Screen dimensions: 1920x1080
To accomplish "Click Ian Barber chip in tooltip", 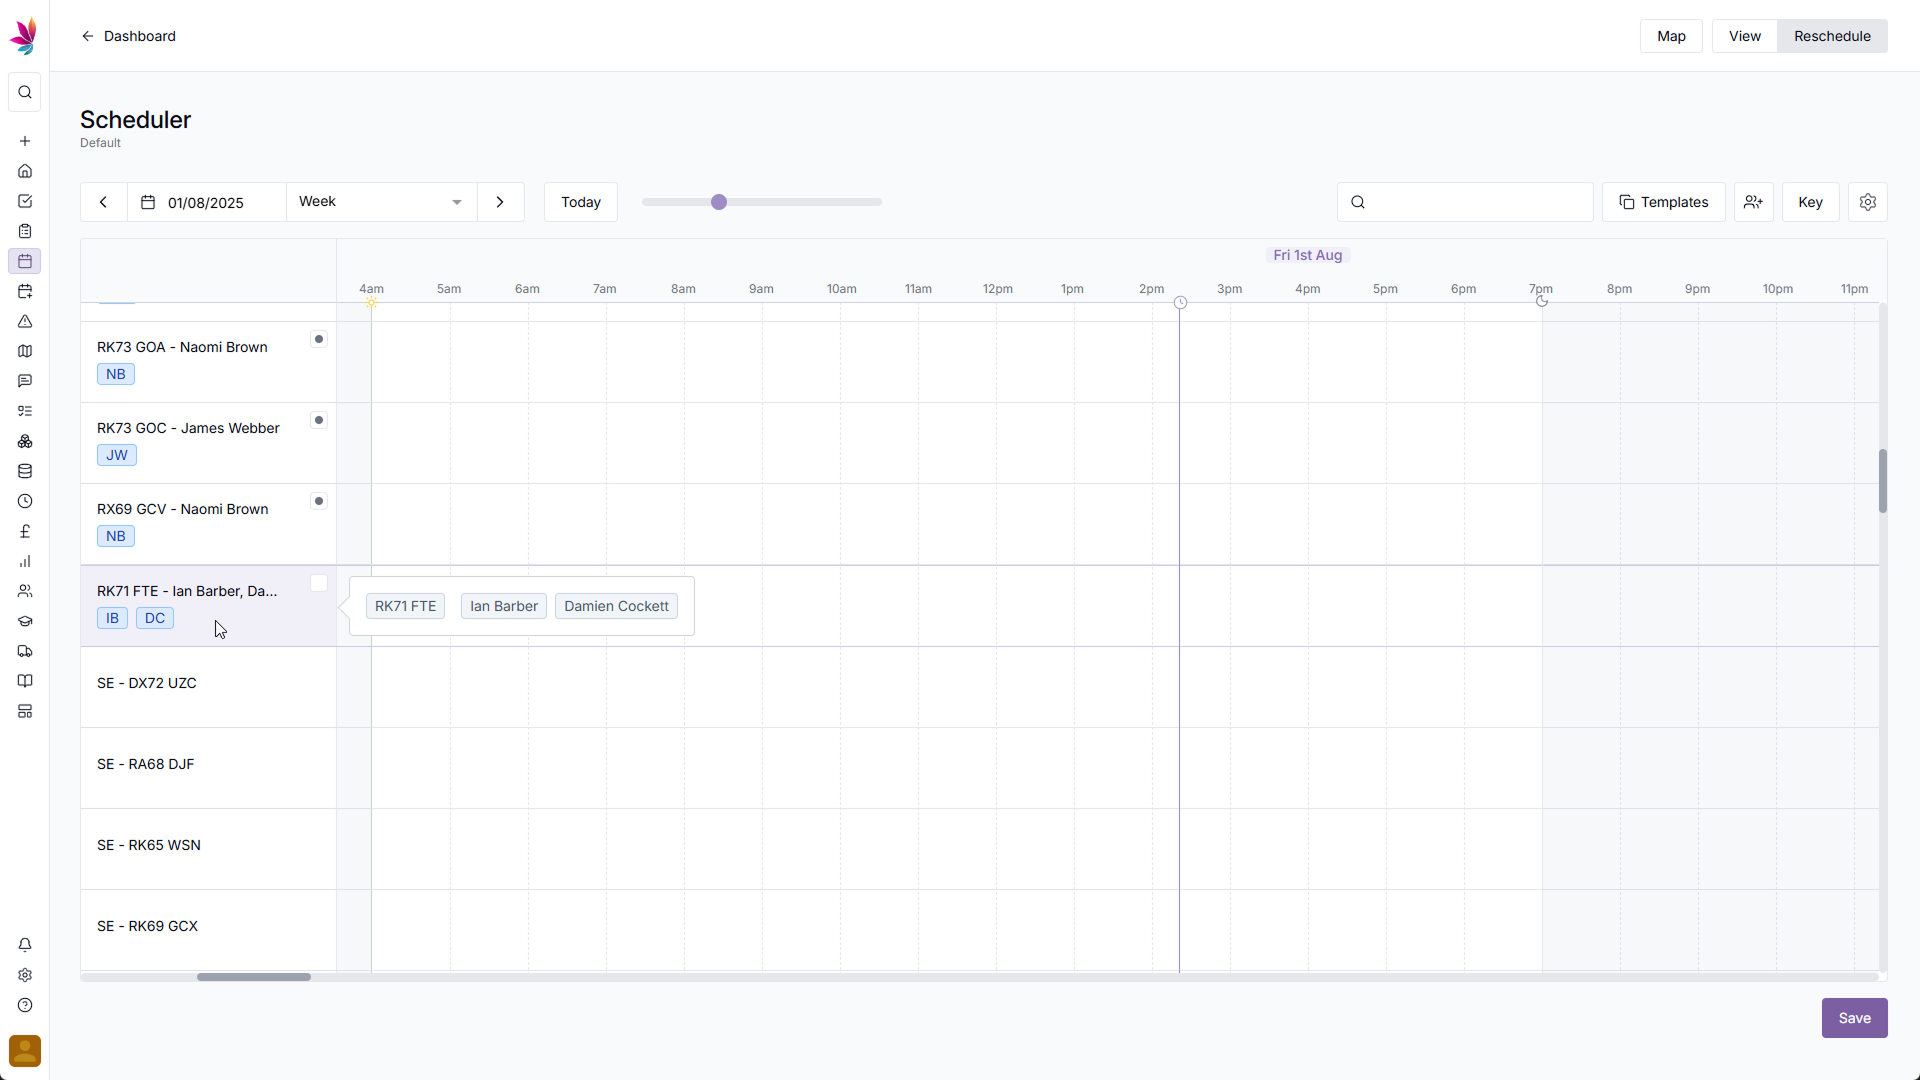I will click(x=504, y=606).
